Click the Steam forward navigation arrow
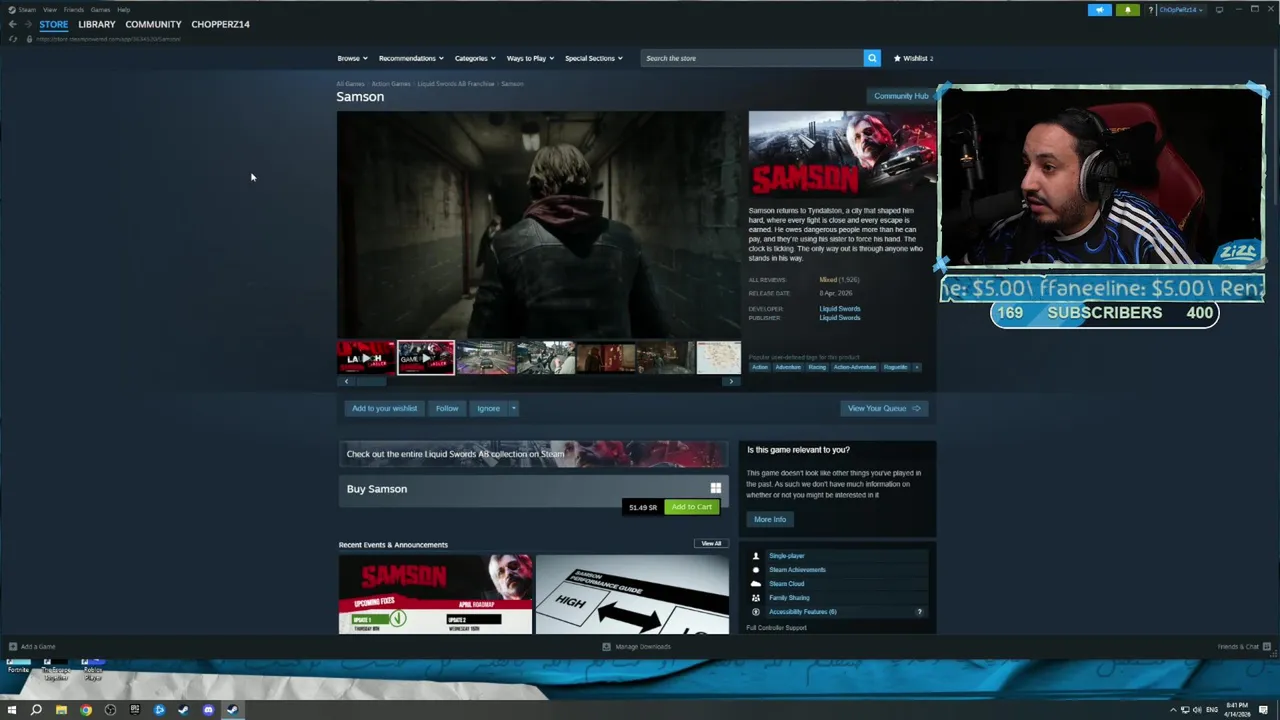 pyautogui.click(x=27, y=24)
